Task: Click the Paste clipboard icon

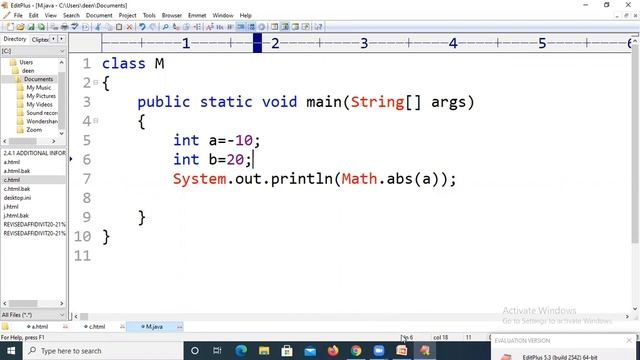Action: pos(119,27)
